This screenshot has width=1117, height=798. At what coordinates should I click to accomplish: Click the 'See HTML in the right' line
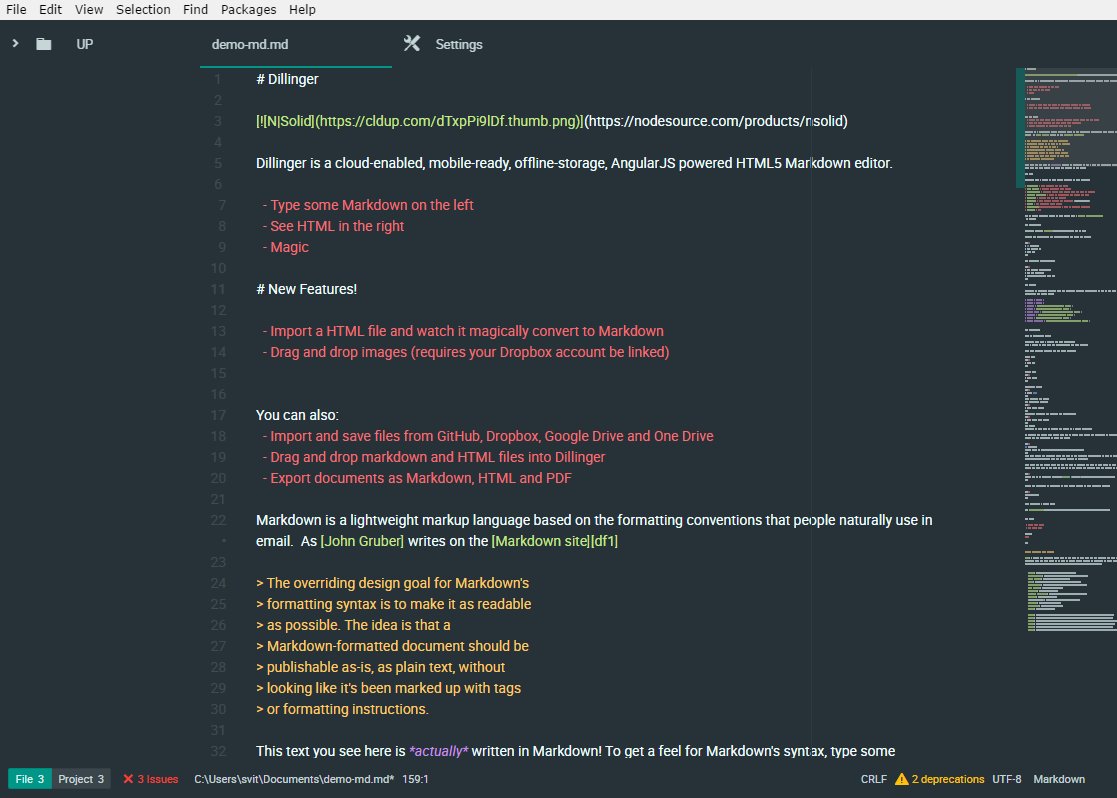click(x=333, y=226)
